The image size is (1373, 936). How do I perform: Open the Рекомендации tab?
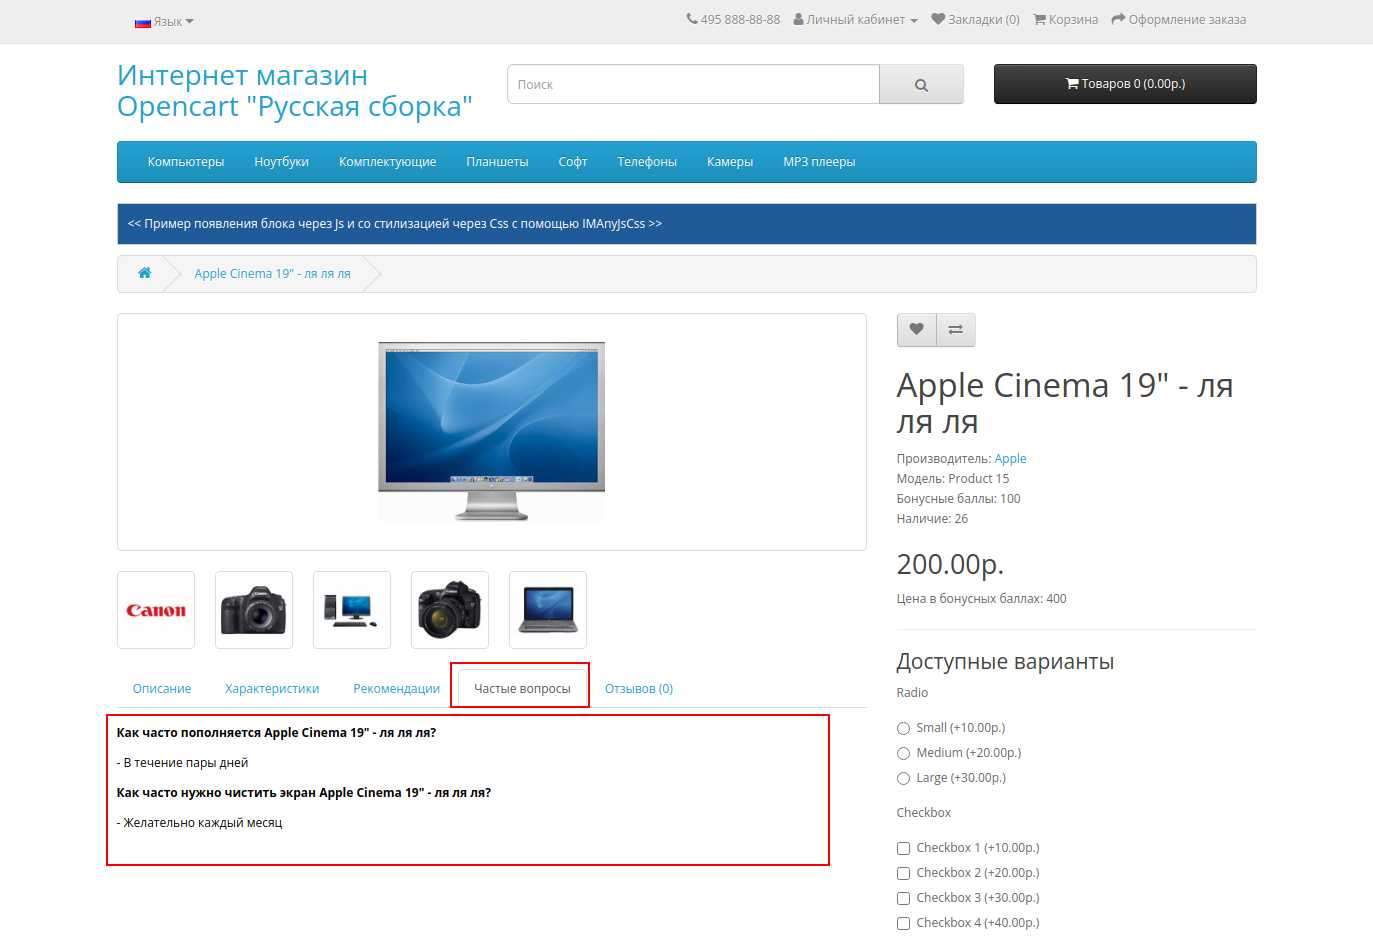(x=396, y=688)
